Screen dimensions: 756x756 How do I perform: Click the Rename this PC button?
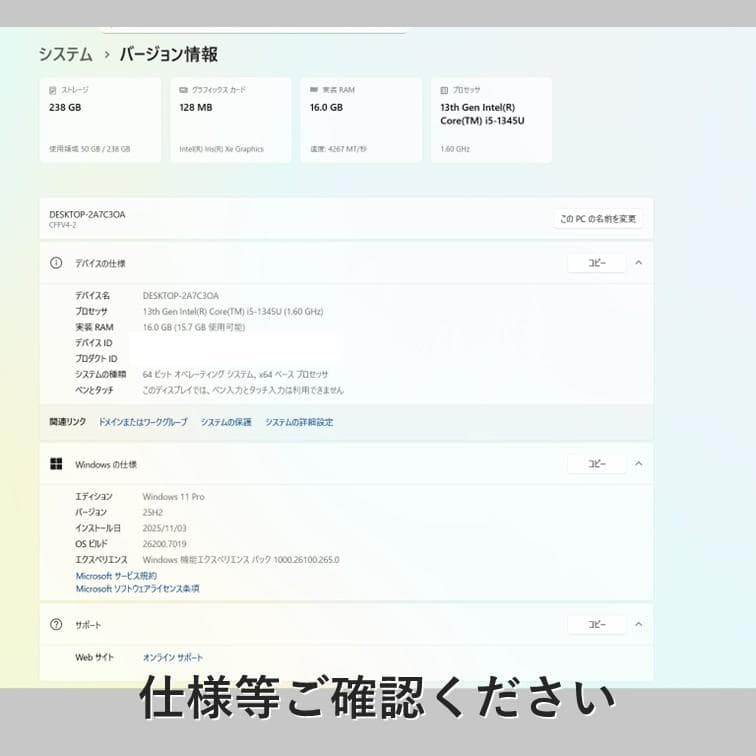(x=598, y=219)
